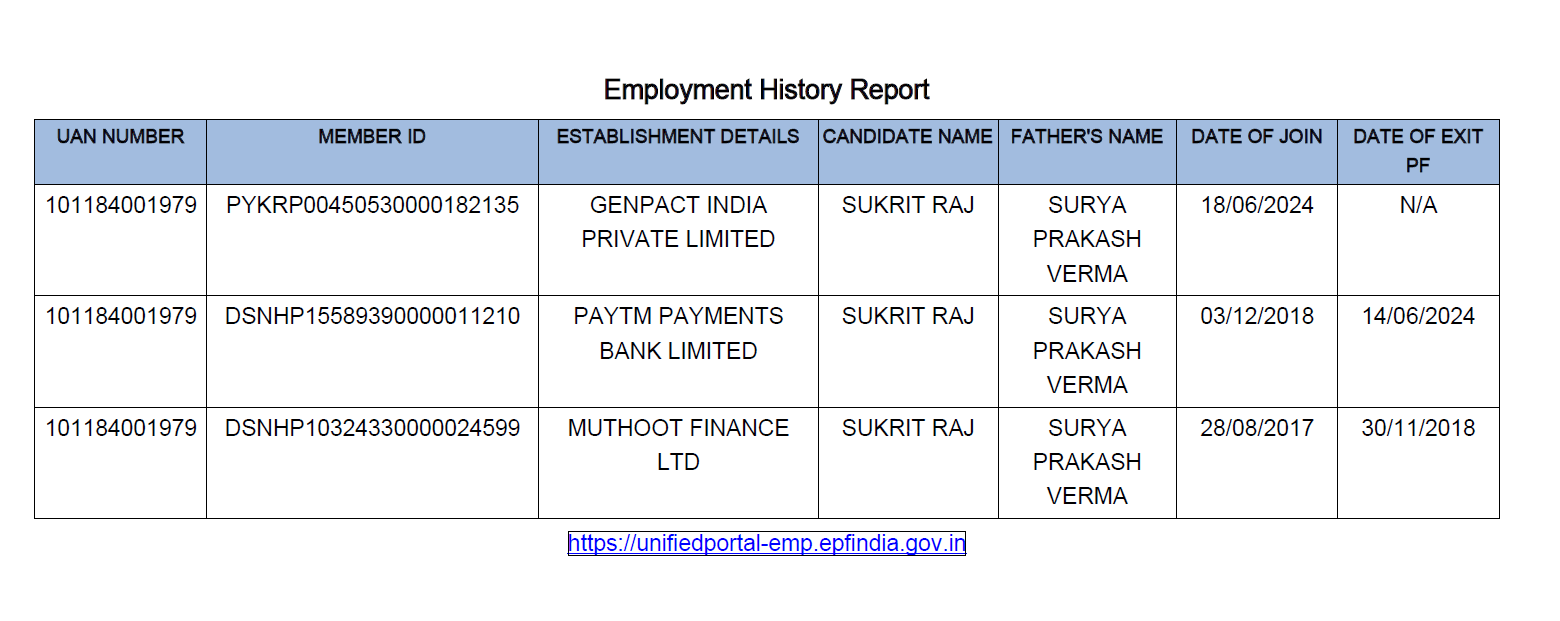This screenshot has width=1560, height=621.
Task: Click the UAN number in the Genpact row
Action: point(121,205)
